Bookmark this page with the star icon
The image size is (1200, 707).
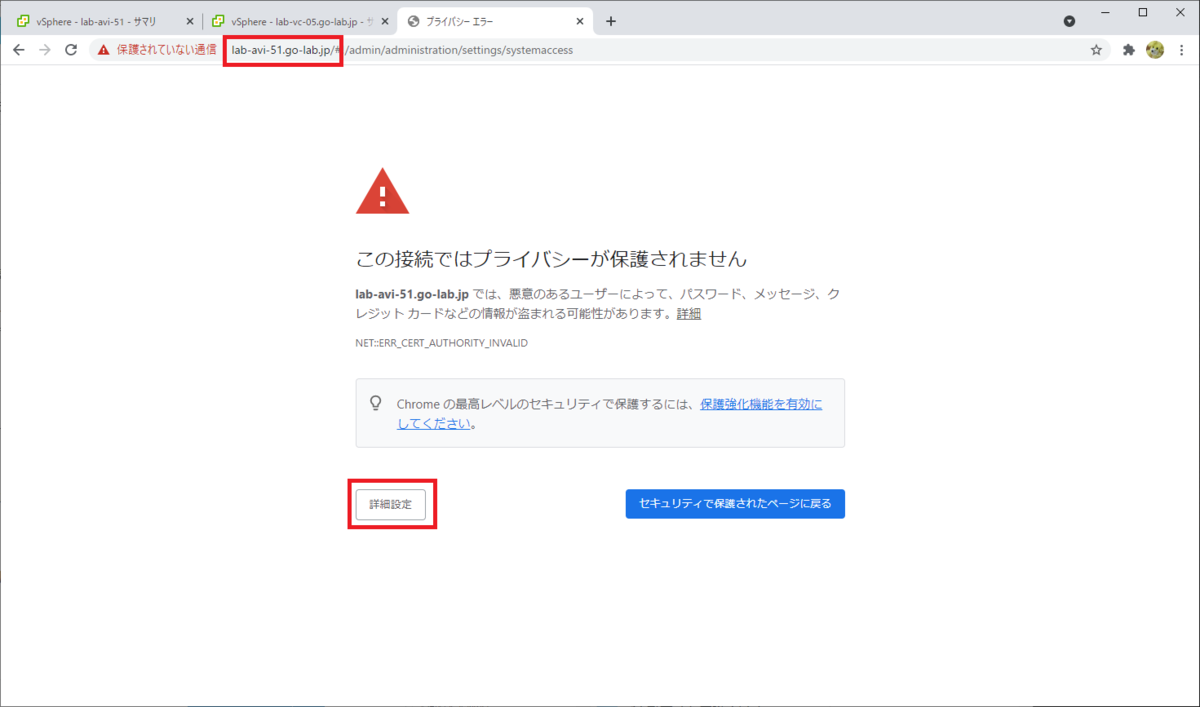point(1096,49)
